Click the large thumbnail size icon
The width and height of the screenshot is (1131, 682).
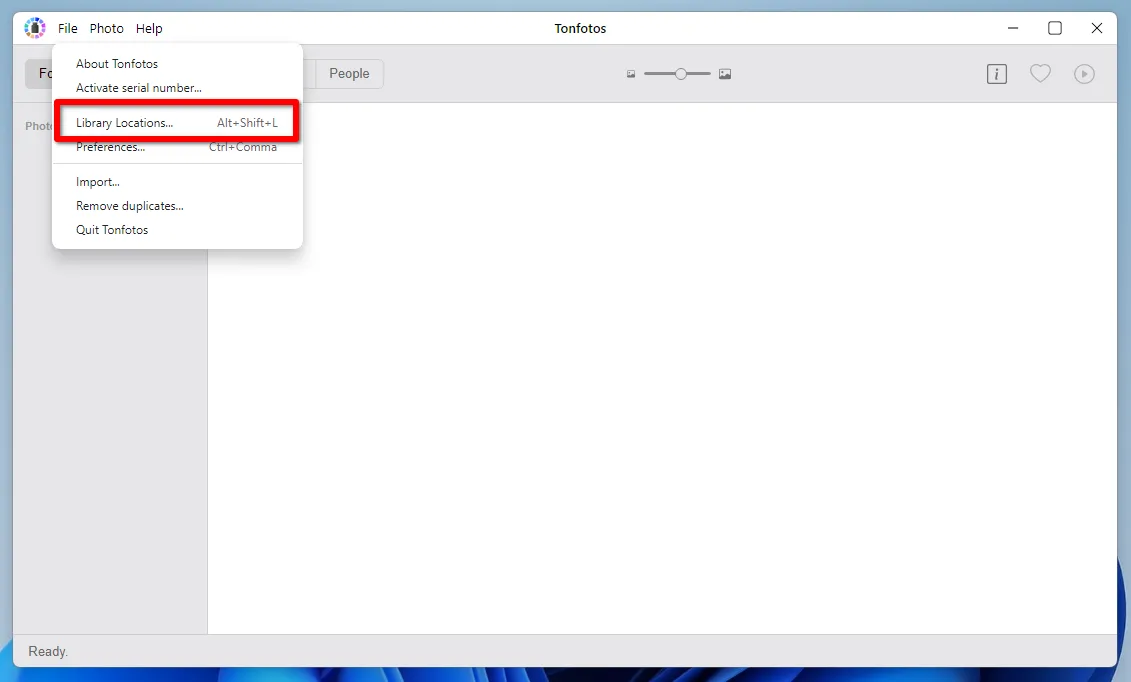point(725,74)
